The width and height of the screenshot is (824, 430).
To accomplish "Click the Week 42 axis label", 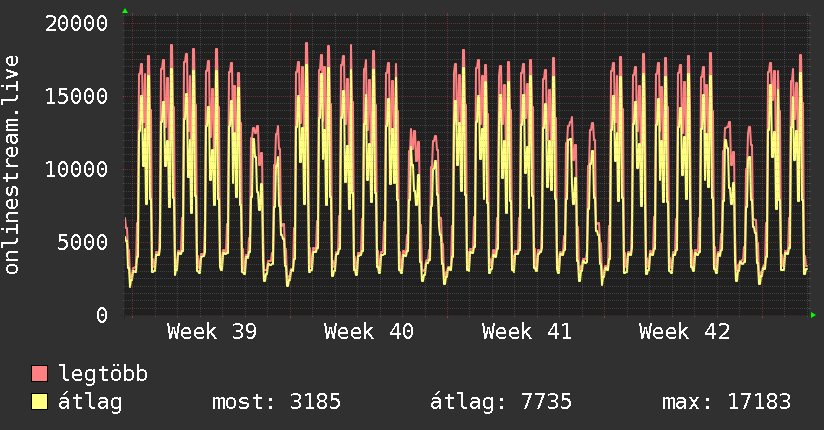I will [x=684, y=332].
